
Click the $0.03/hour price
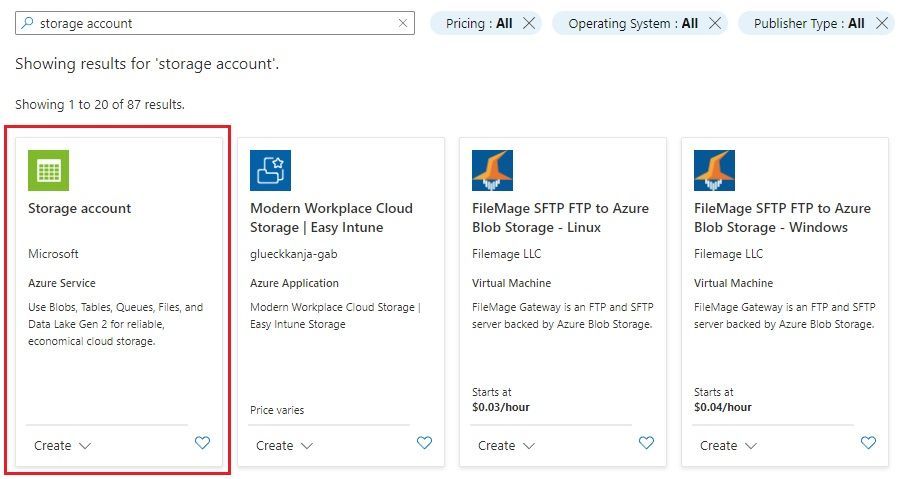[x=501, y=407]
